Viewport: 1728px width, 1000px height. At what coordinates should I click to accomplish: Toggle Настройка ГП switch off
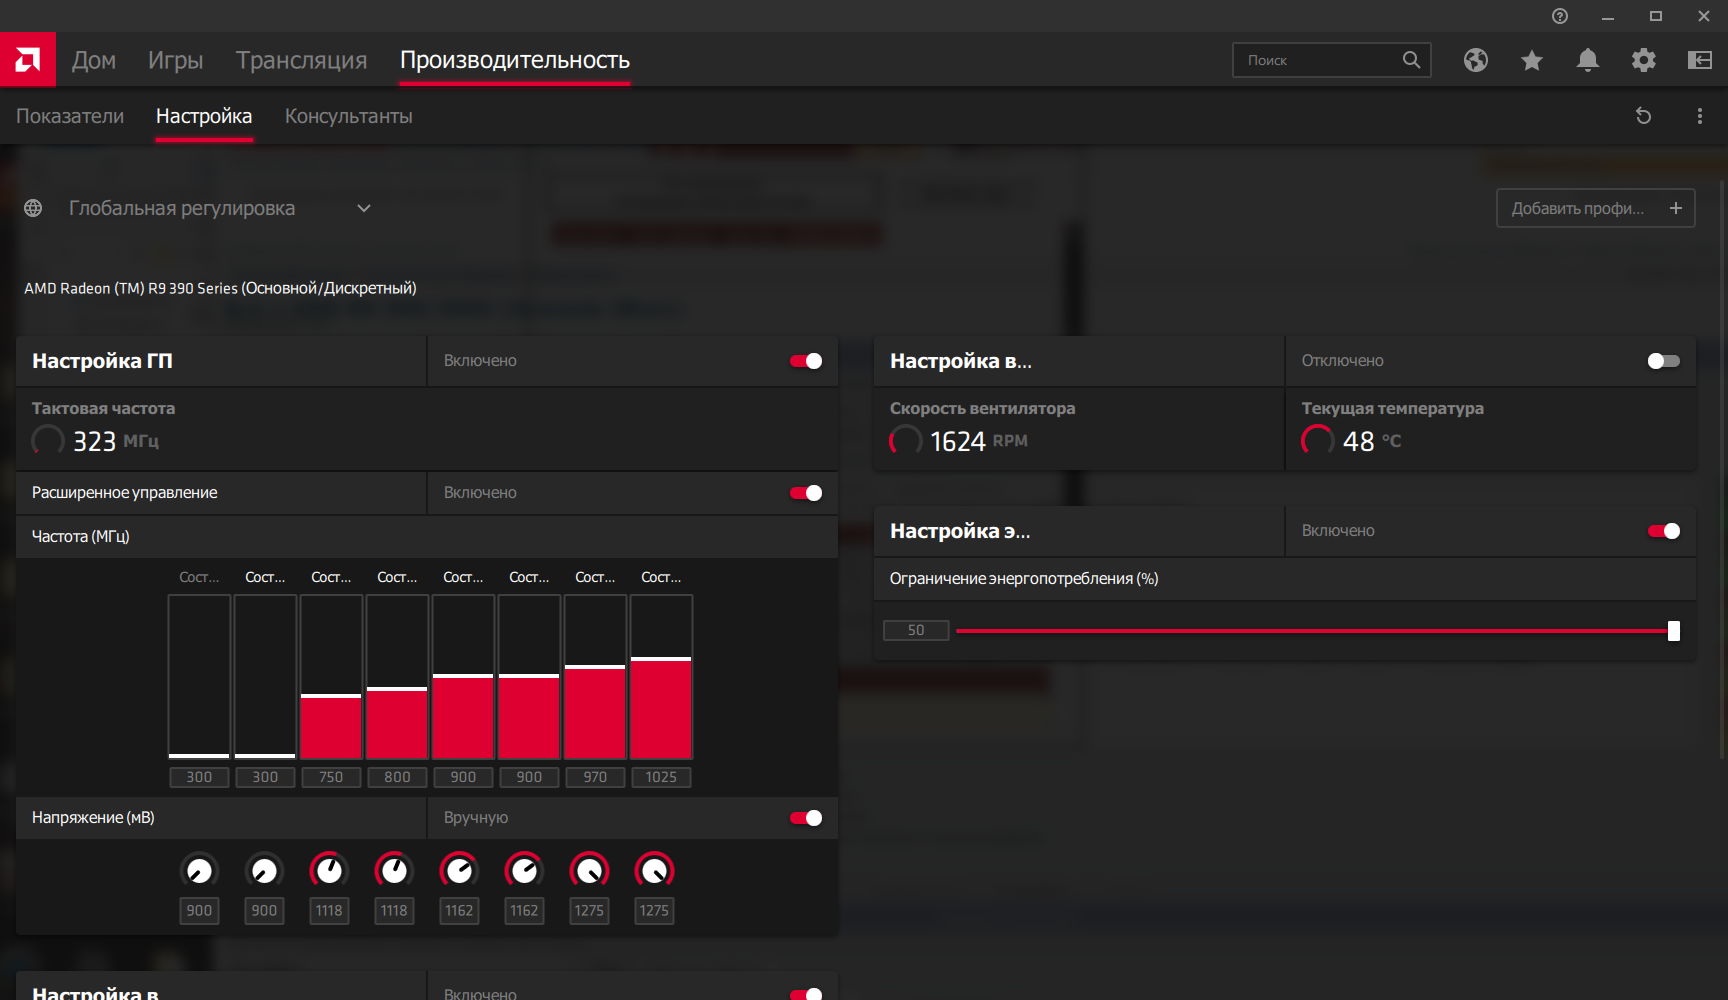806,361
